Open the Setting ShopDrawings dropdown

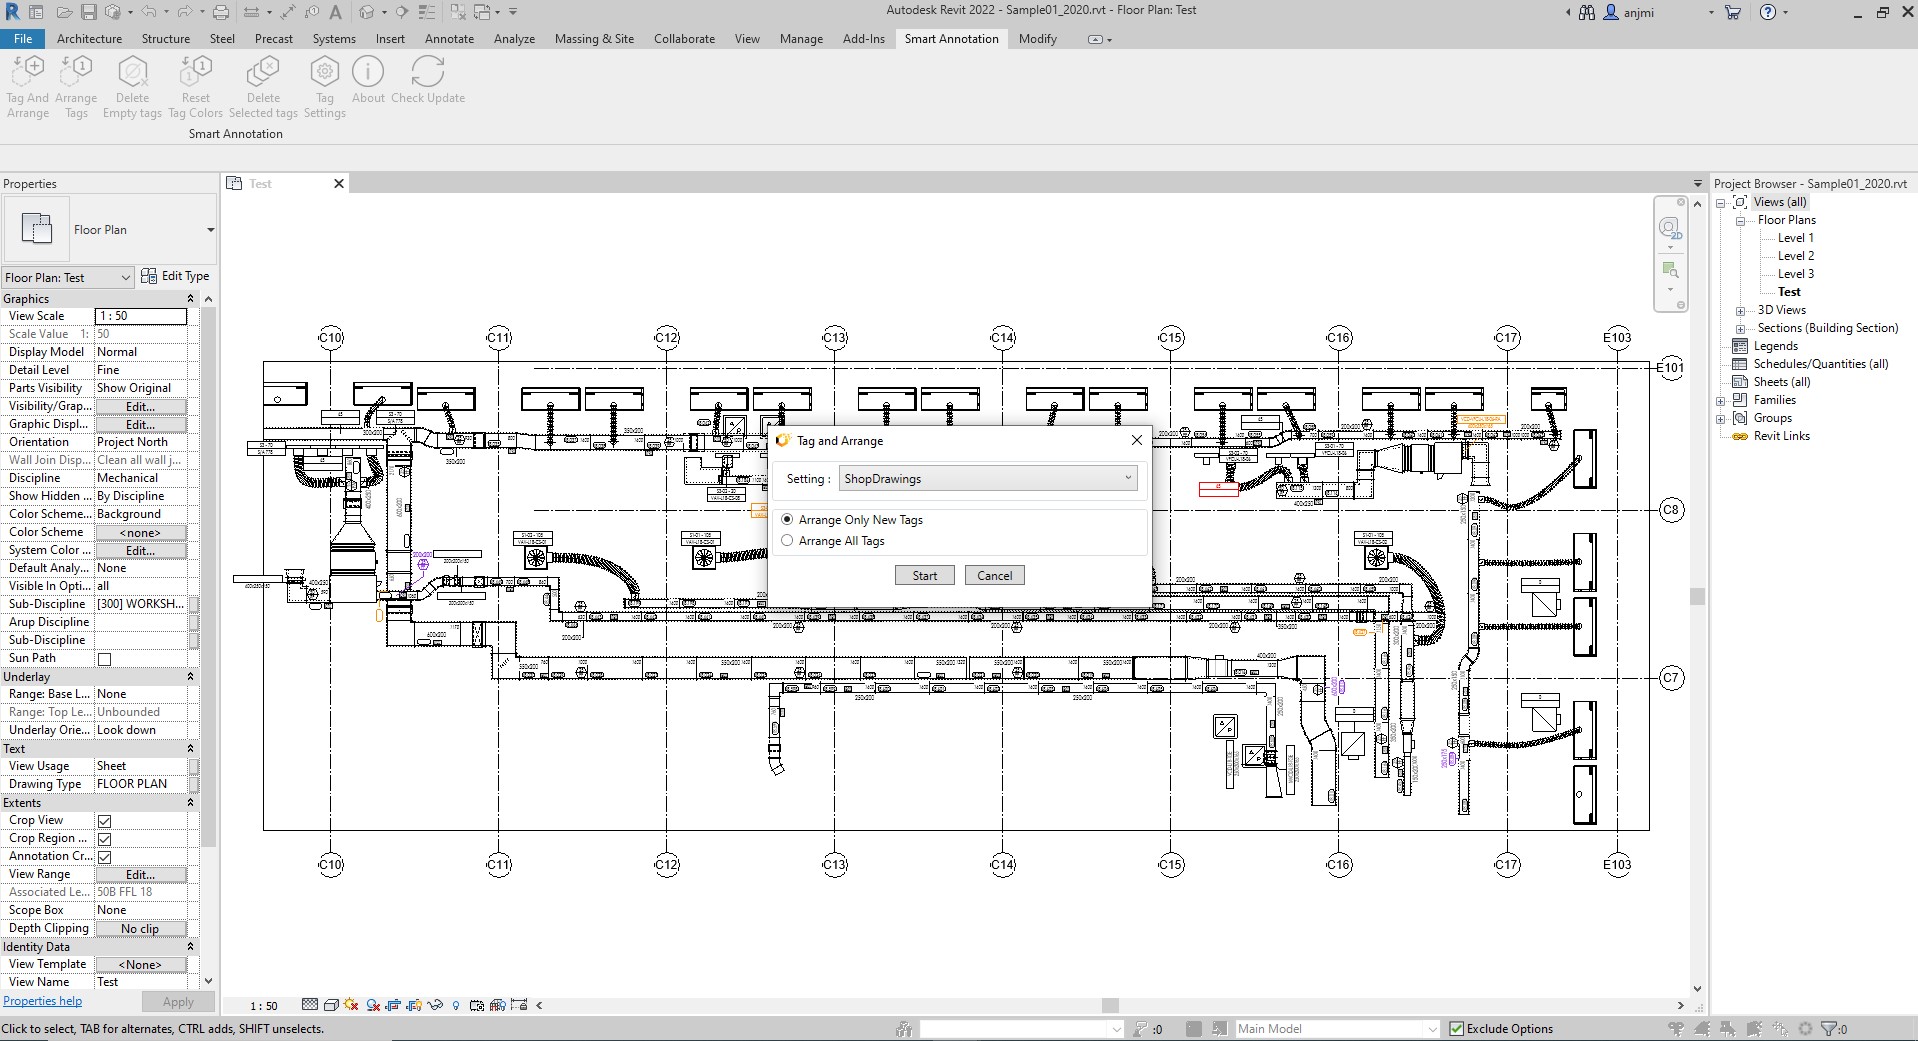tap(988, 479)
